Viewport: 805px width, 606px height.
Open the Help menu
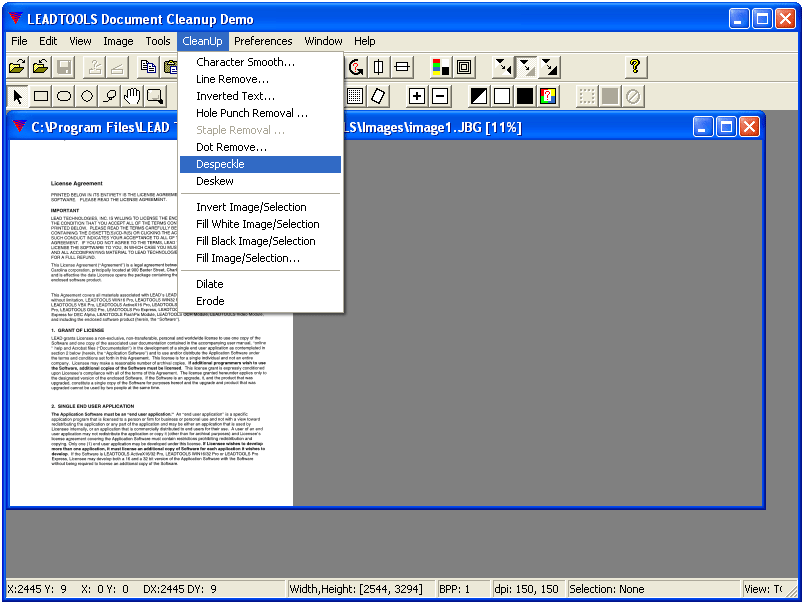click(365, 41)
